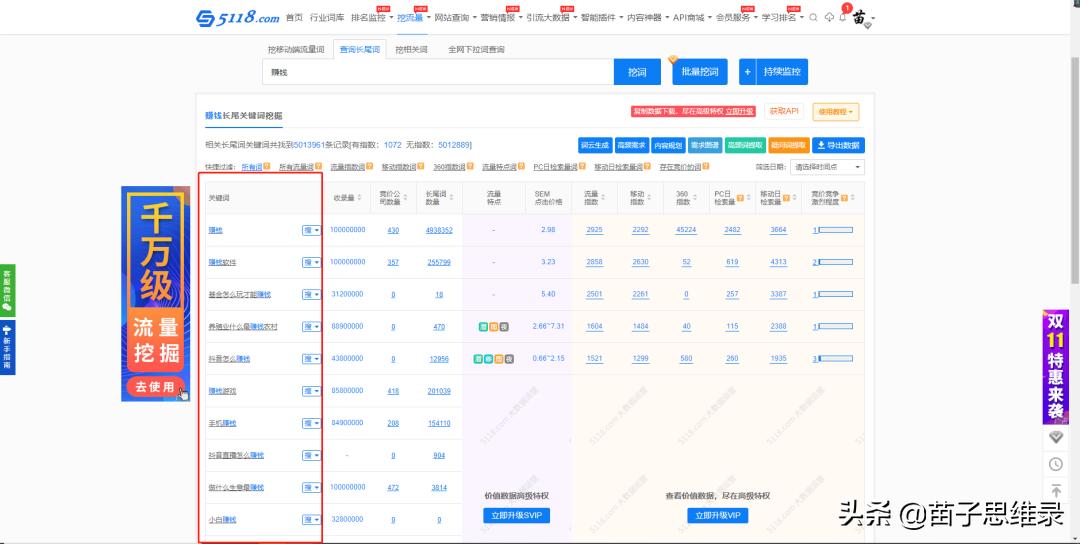Sort by 竞价公司数量 column arrows
Viewport: 1080px width, 544px height.
coord(406,198)
